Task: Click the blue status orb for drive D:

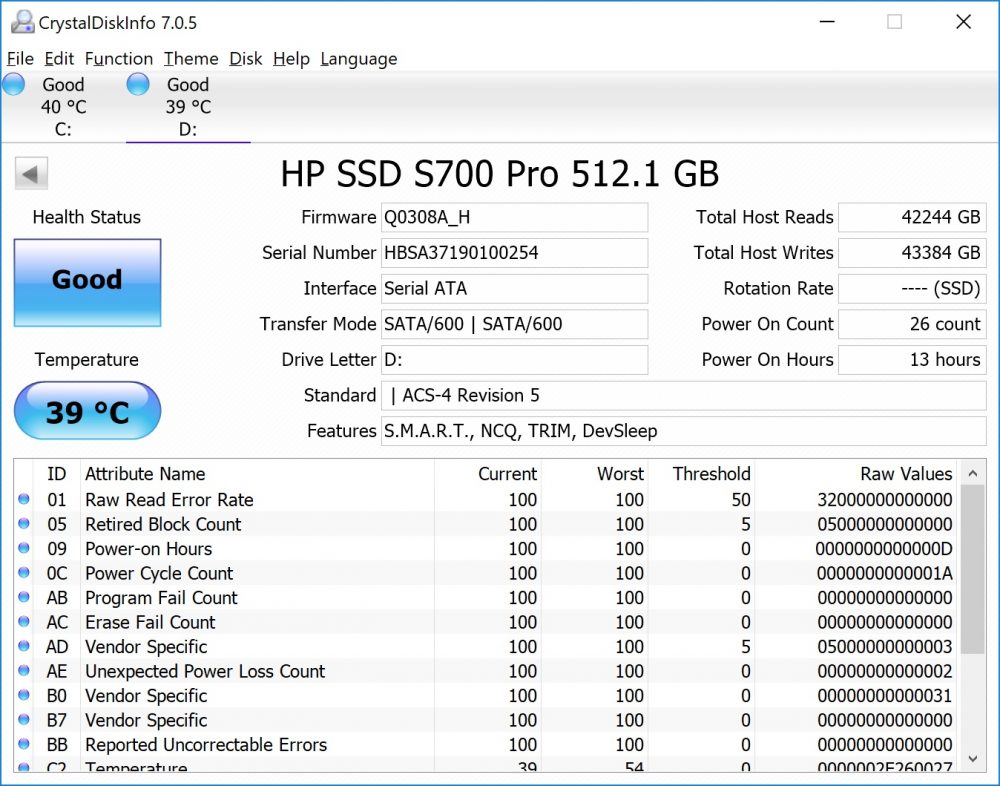Action: coord(138,84)
